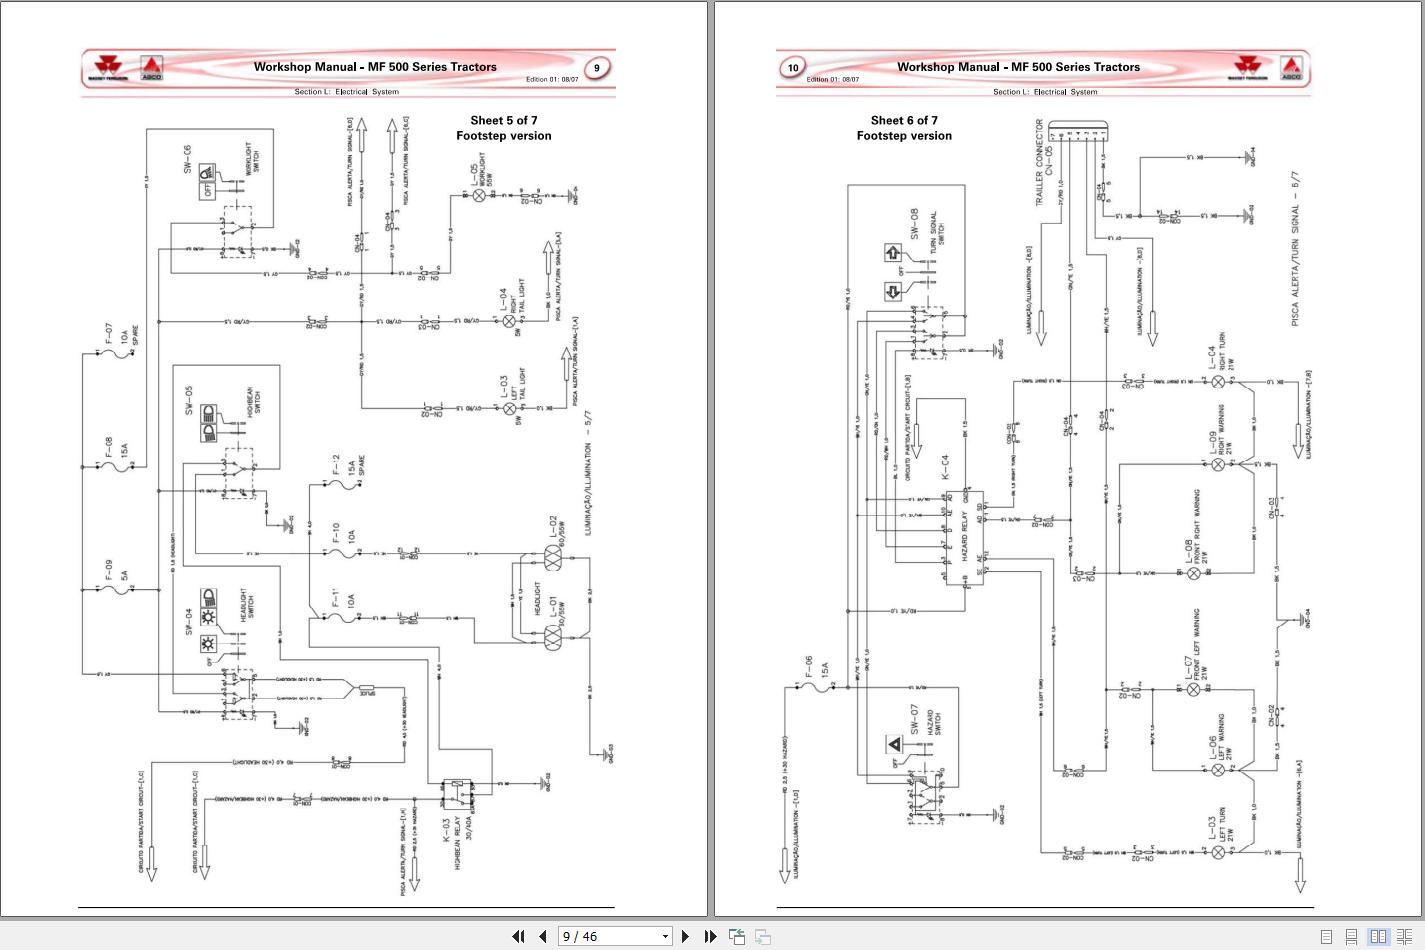This screenshot has height=950, width=1425.
Task: Click the 'Sheet 5 of 7' heading
Action: pos(504,120)
